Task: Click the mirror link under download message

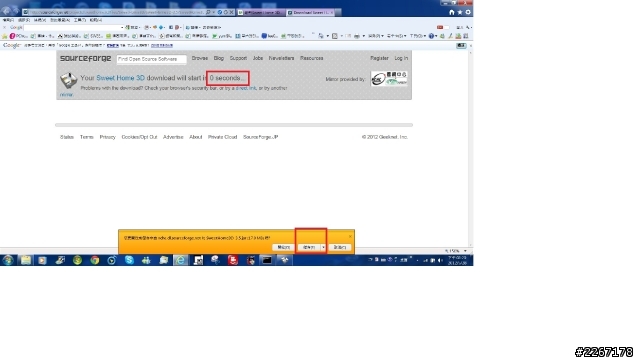Action: (67, 95)
